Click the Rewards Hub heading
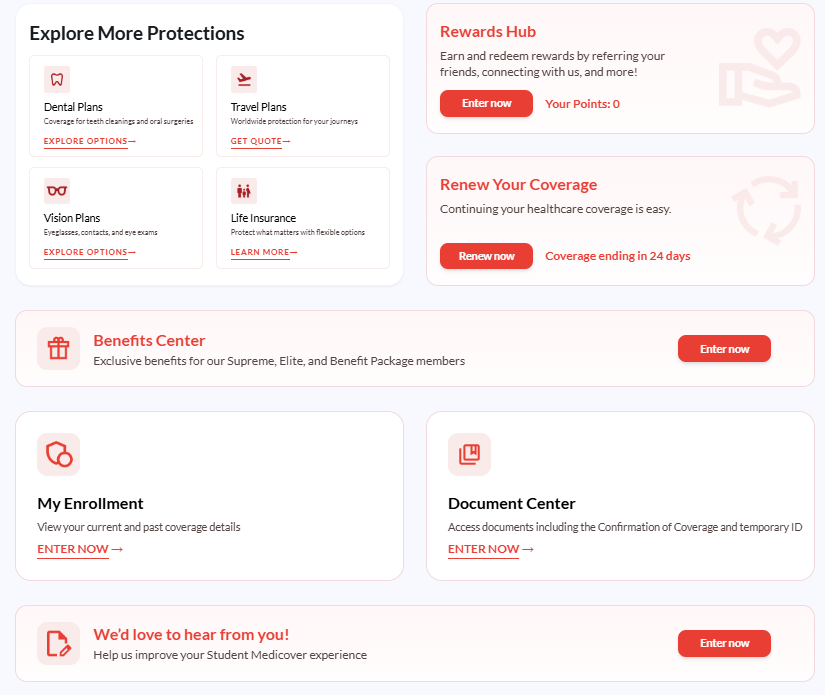 [488, 32]
